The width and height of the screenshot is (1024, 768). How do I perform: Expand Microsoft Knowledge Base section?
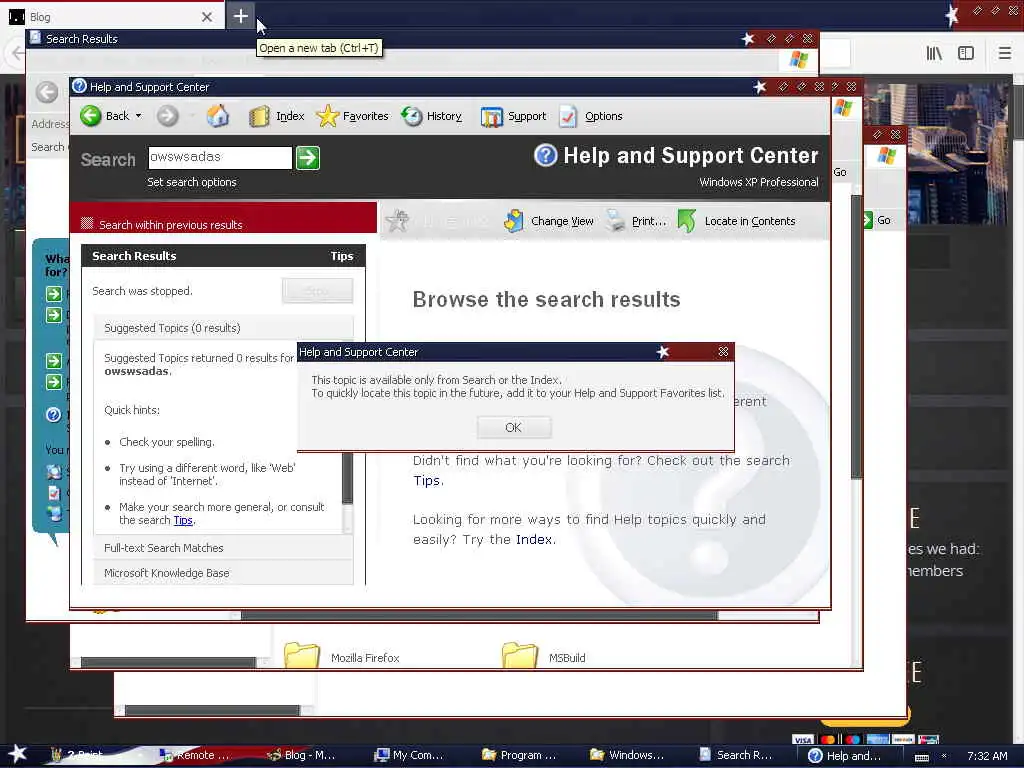tap(223, 573)
